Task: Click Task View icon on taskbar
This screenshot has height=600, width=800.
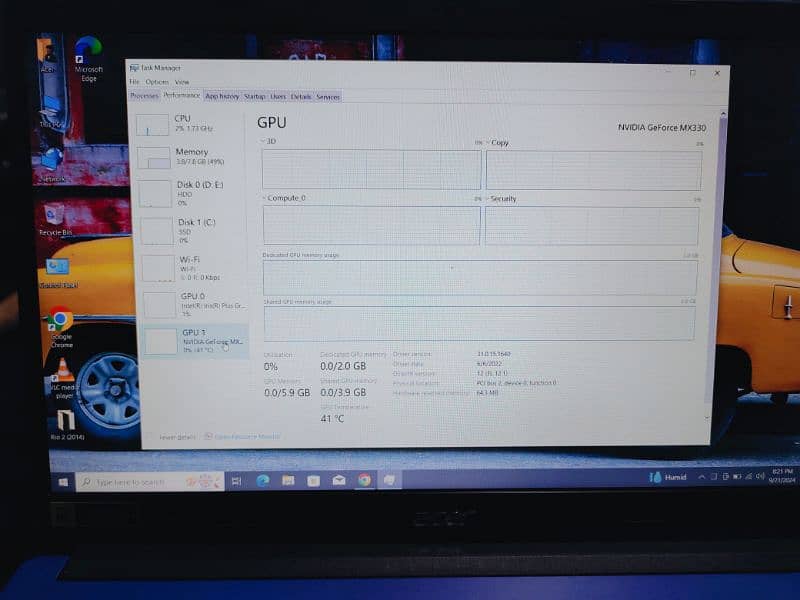Action: click(237, 481)
